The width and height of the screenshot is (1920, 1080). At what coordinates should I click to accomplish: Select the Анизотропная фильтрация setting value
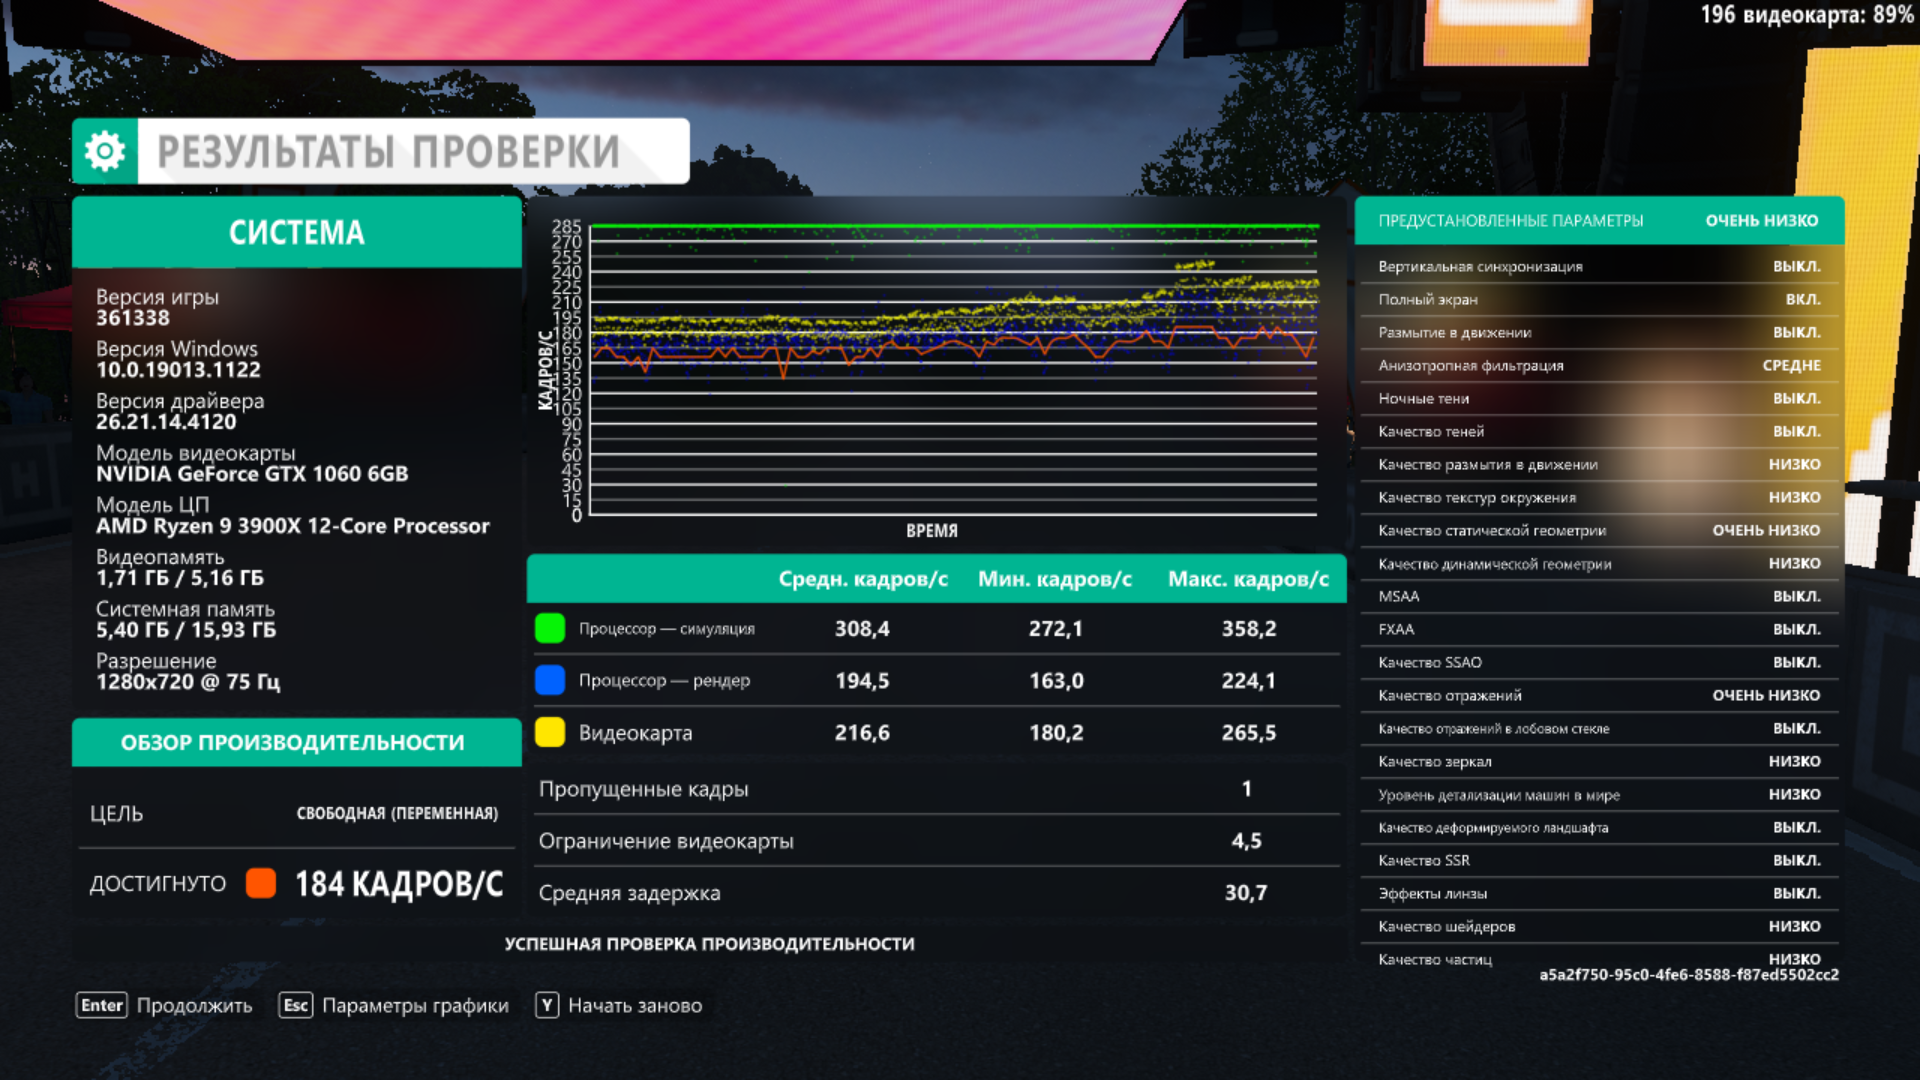coord(1790,366)
